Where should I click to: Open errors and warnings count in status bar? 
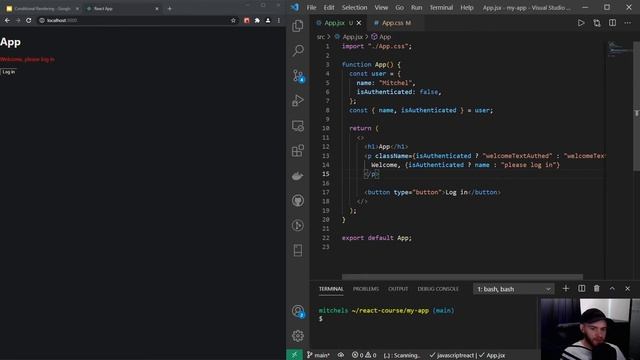(x=364, y=355)
